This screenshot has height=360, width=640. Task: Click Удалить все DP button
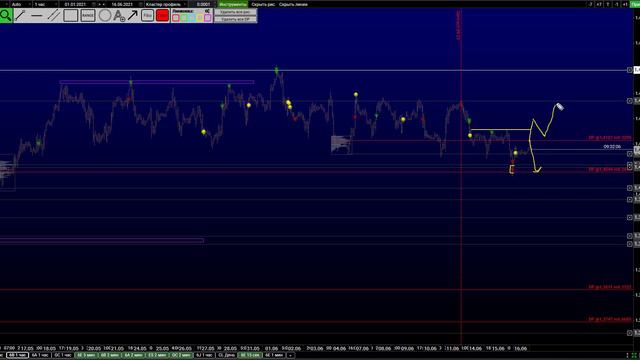pos(236,19)
